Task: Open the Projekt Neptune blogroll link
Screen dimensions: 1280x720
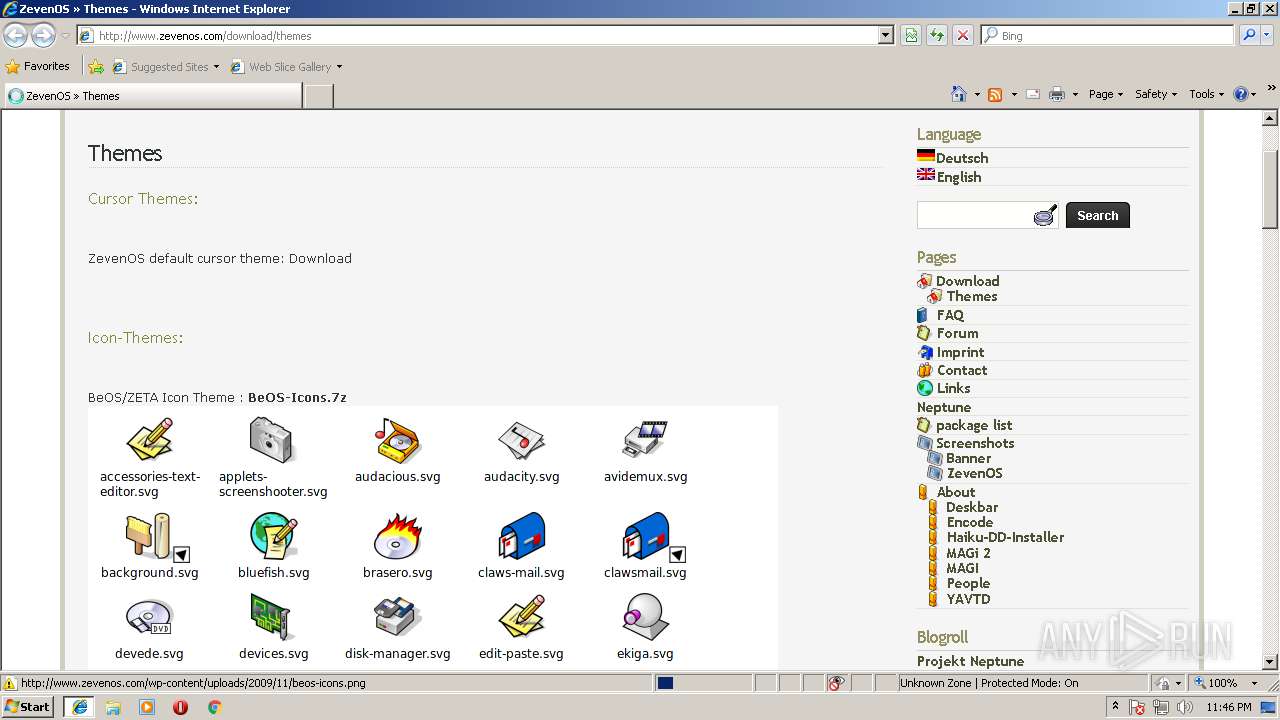Action: pos(970,661)
